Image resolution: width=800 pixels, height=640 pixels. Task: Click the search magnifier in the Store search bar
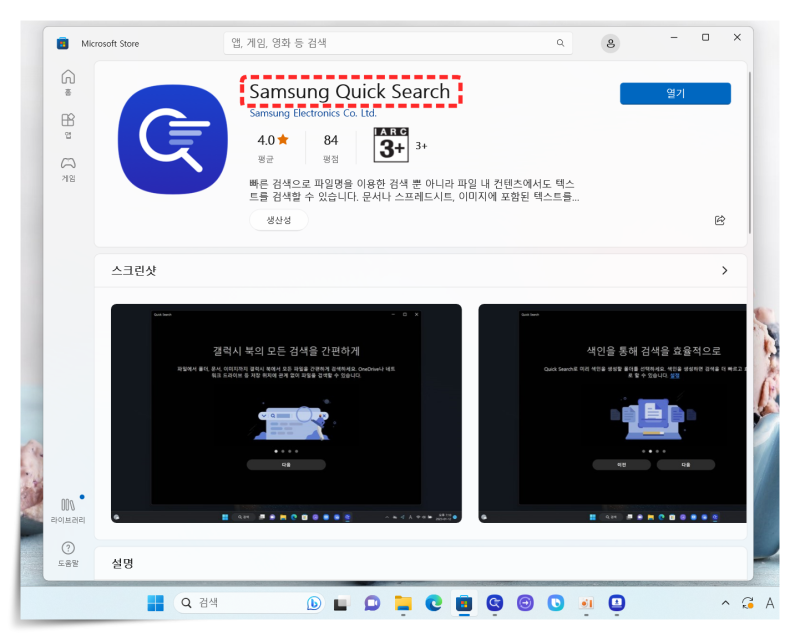(x=560, y=42)
